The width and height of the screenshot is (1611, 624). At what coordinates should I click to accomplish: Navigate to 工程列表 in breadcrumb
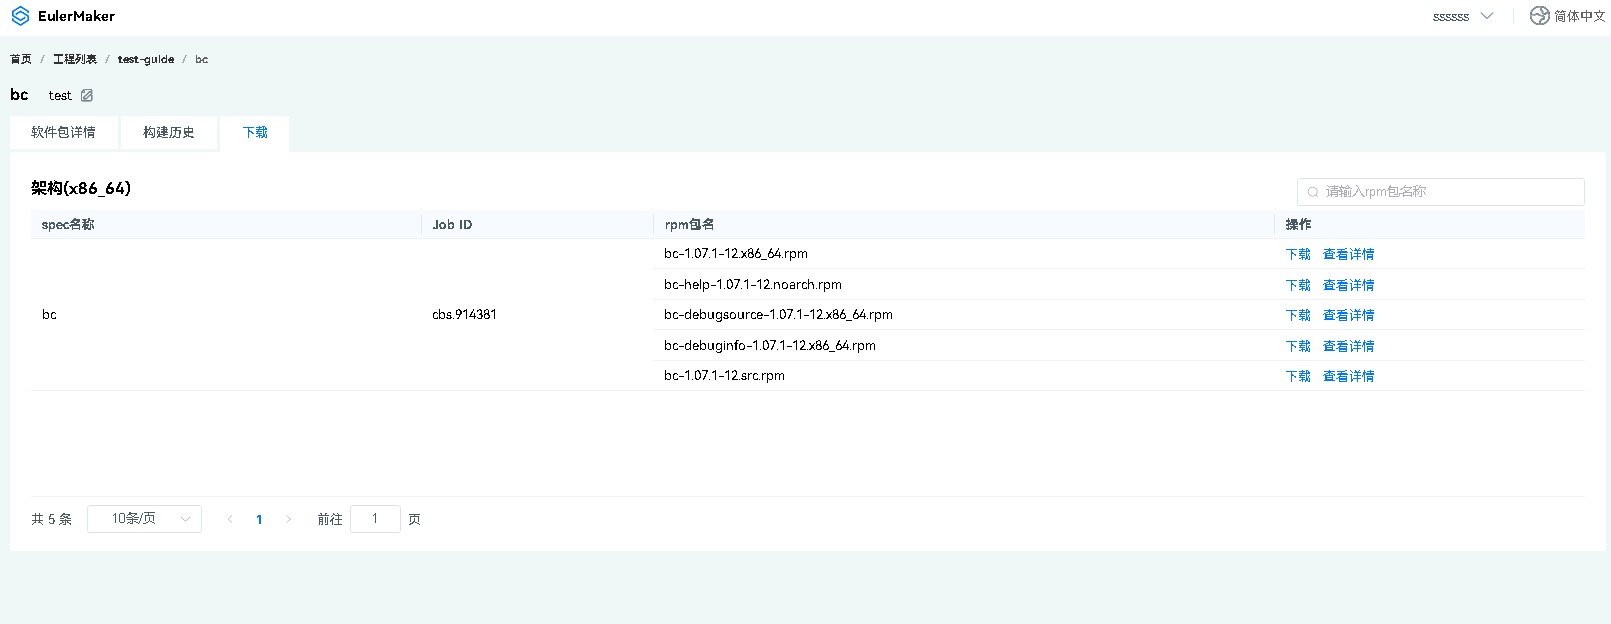tap(75, 59)
